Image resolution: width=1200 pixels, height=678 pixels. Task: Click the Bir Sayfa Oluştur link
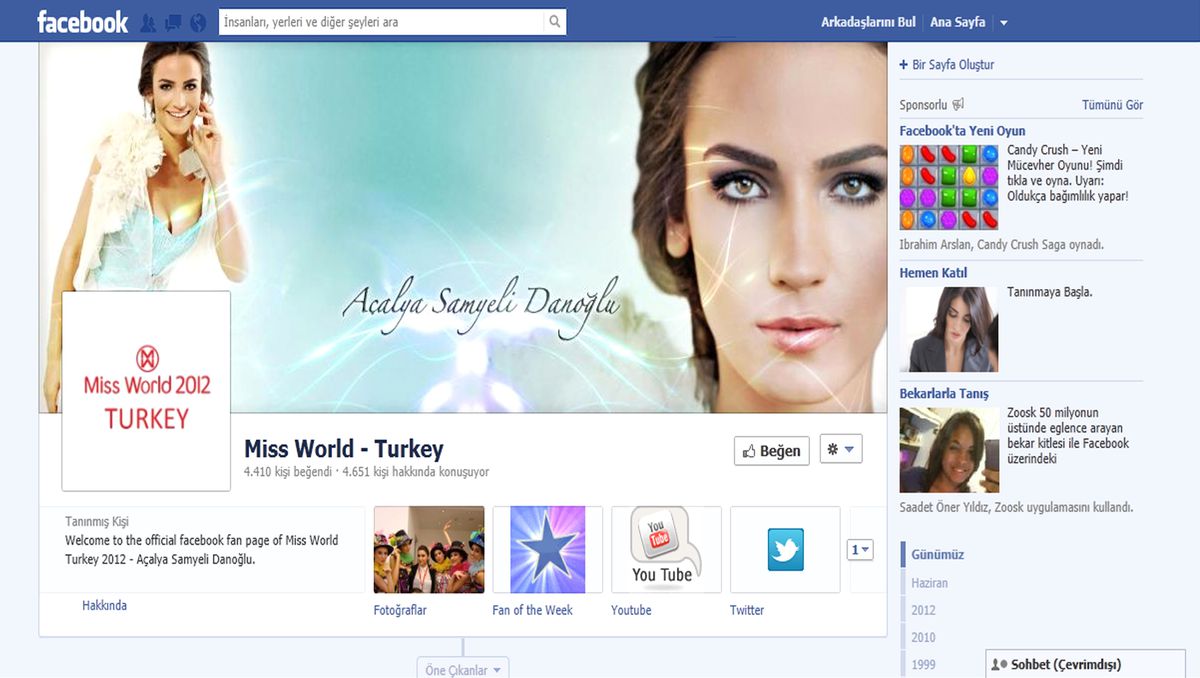(x=947, y=65)
